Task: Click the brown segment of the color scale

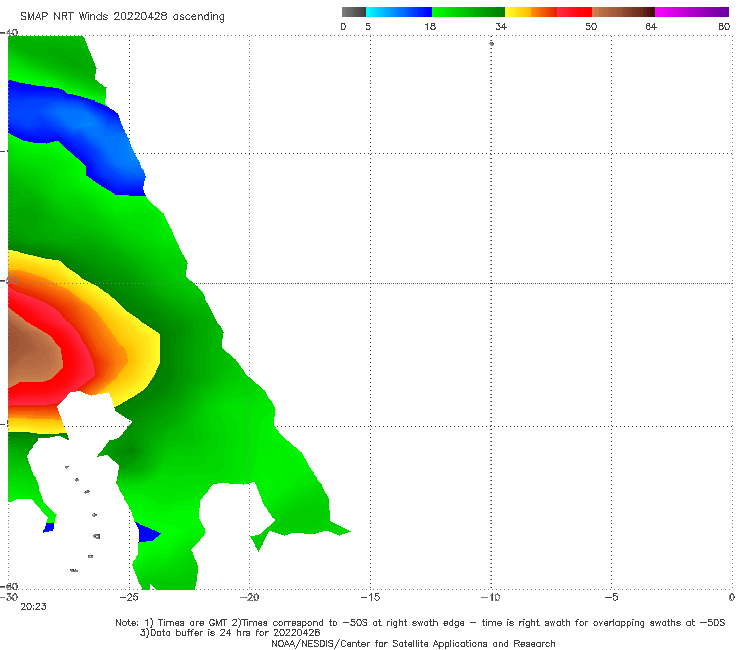Action: pyautogui.click(x=623, y=12)
